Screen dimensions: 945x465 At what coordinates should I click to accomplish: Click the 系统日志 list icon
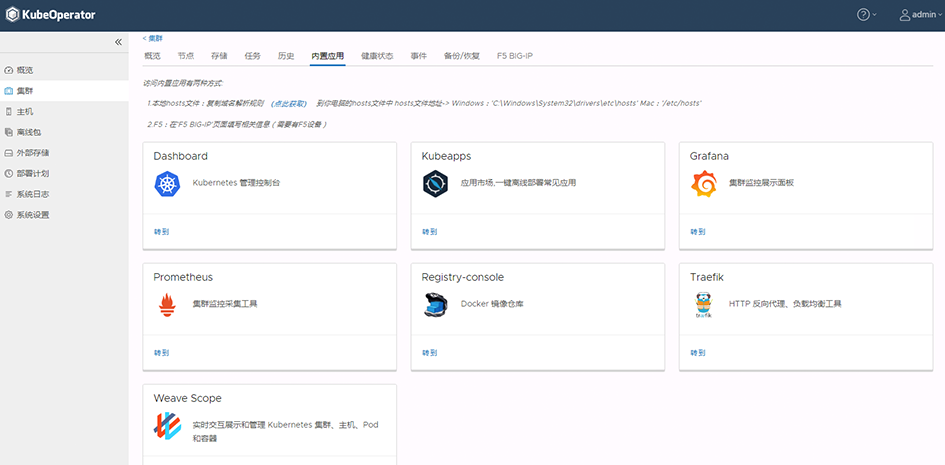point(8,194)
